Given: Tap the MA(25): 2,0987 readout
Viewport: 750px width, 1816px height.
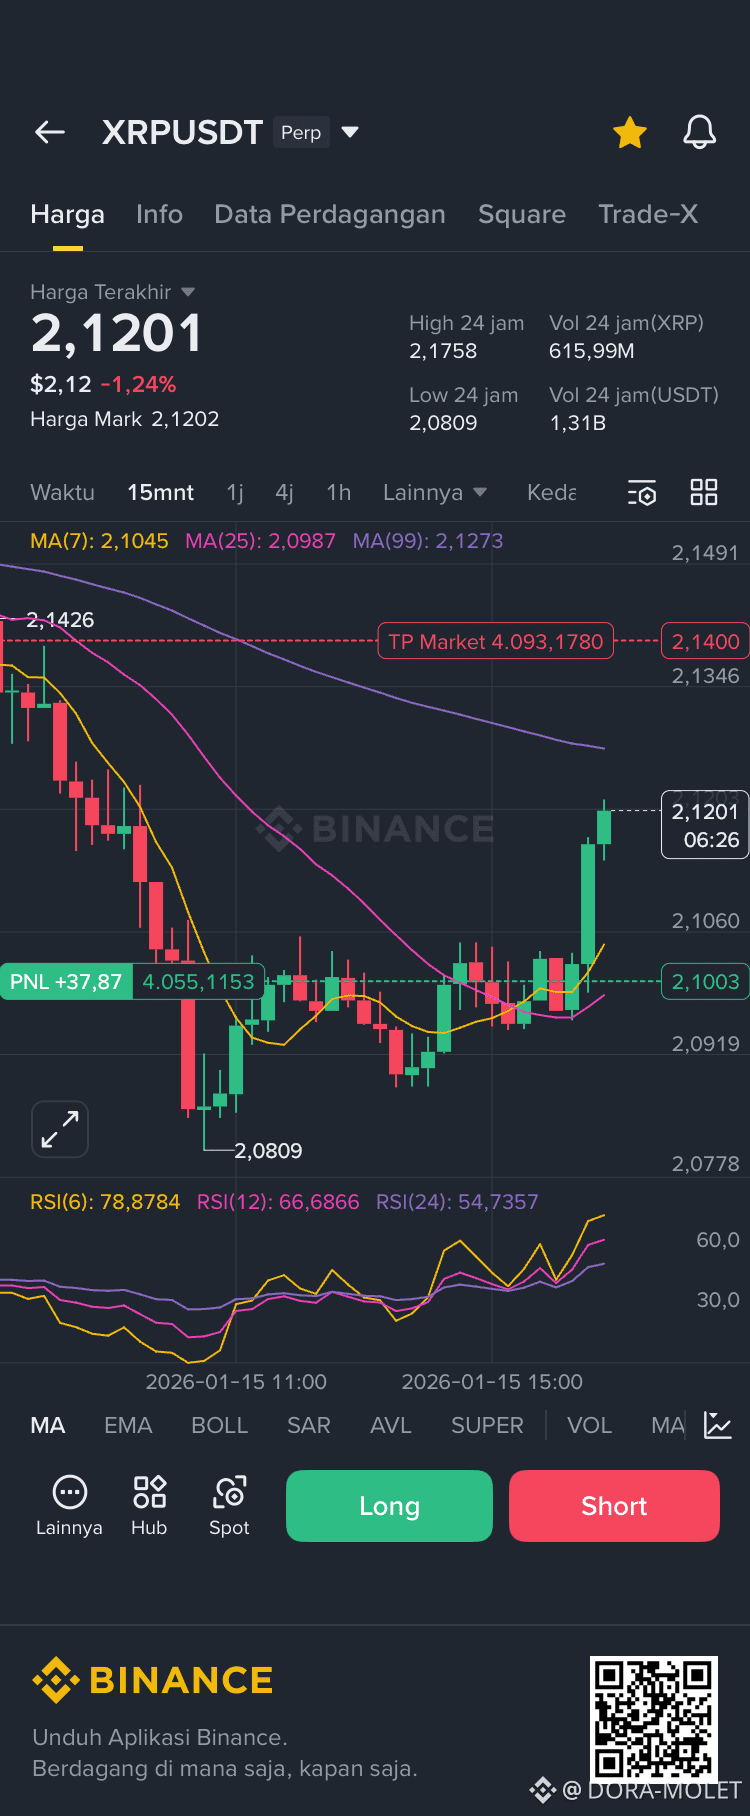Looking at the screenshot, I should (261, 541).
